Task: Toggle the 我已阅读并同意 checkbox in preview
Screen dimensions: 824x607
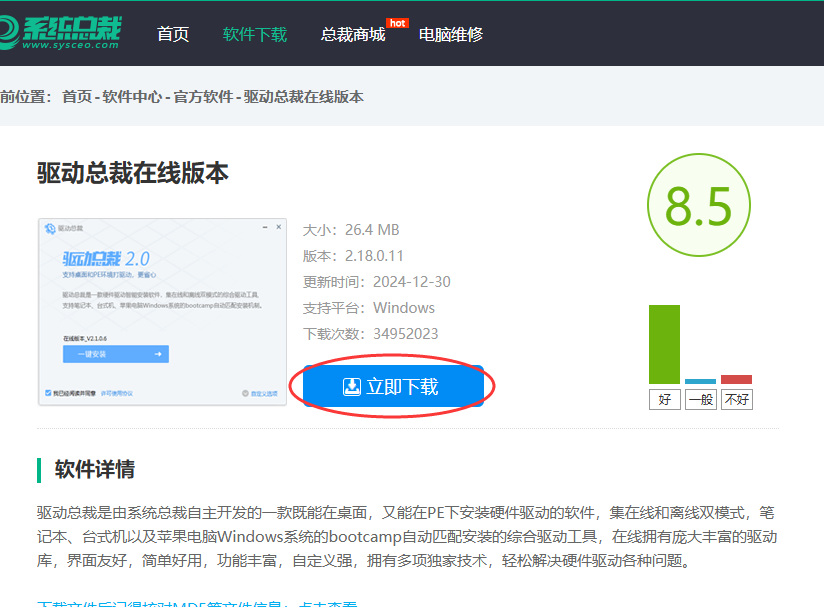Action: pos(48,394)
